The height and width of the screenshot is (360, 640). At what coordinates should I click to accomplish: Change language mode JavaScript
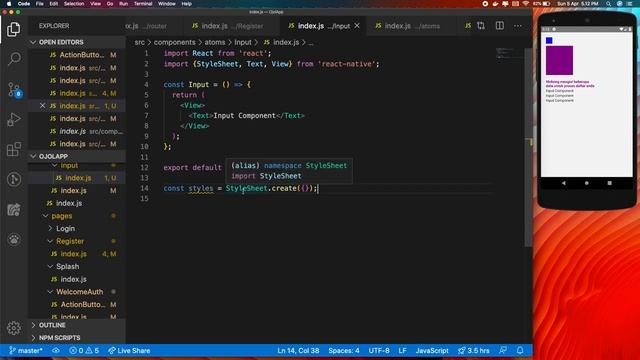coord(432,351)
